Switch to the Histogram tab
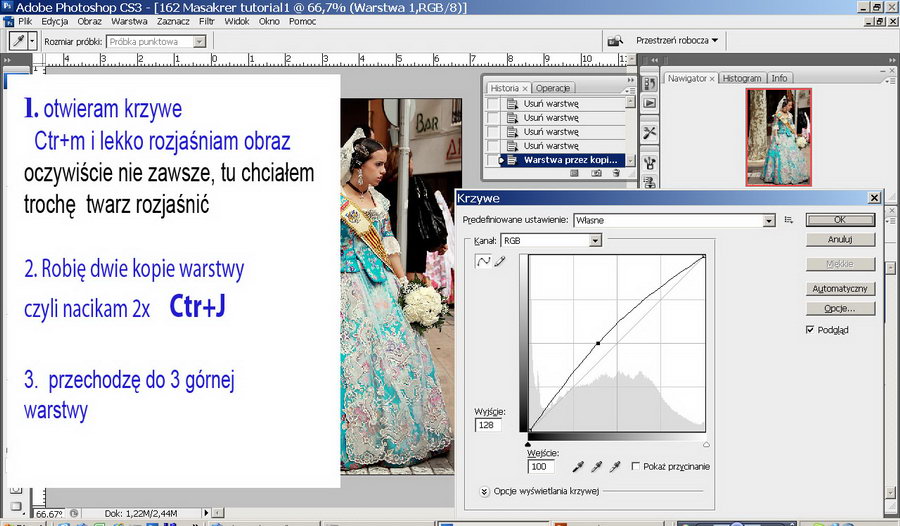 741,78
